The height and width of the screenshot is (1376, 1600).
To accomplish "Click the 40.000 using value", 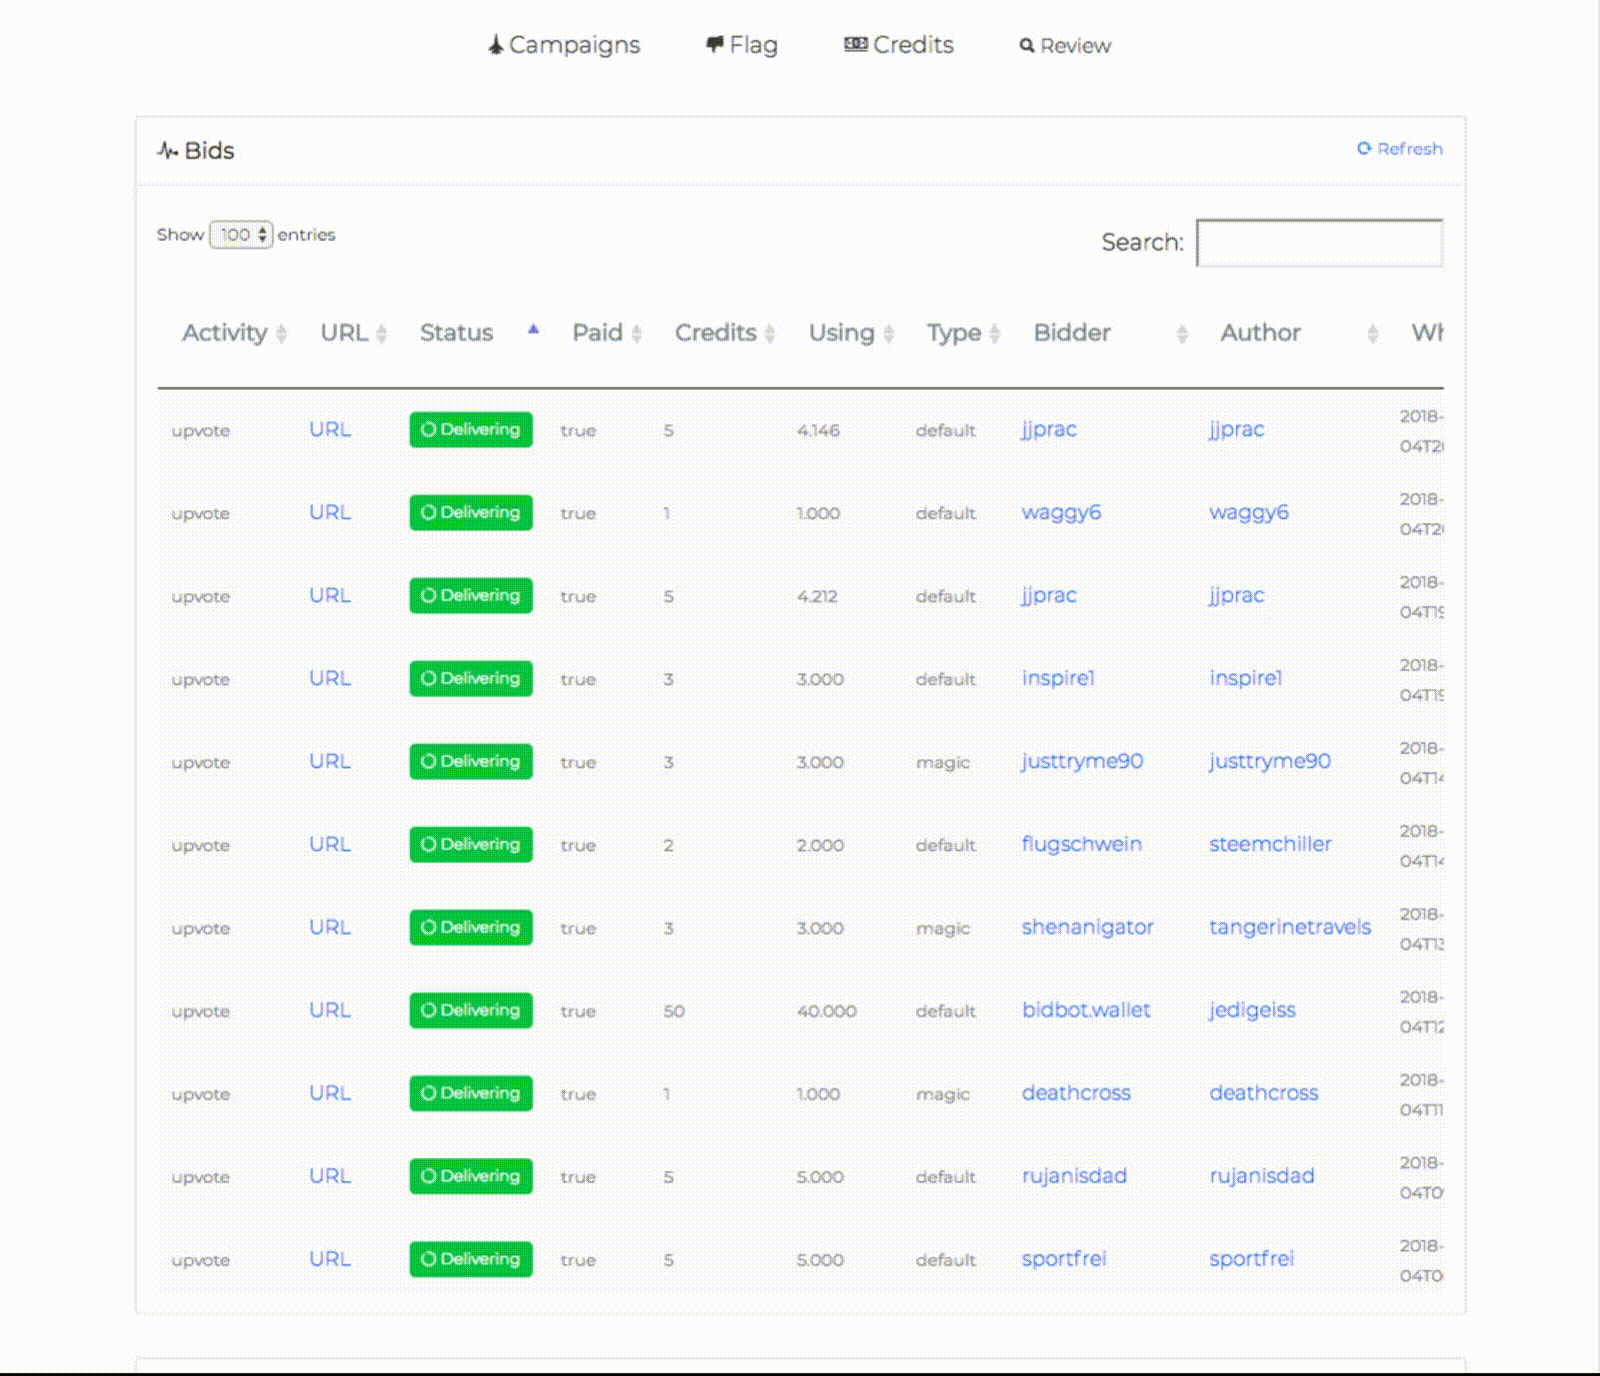I will (x=827, y=1011).
